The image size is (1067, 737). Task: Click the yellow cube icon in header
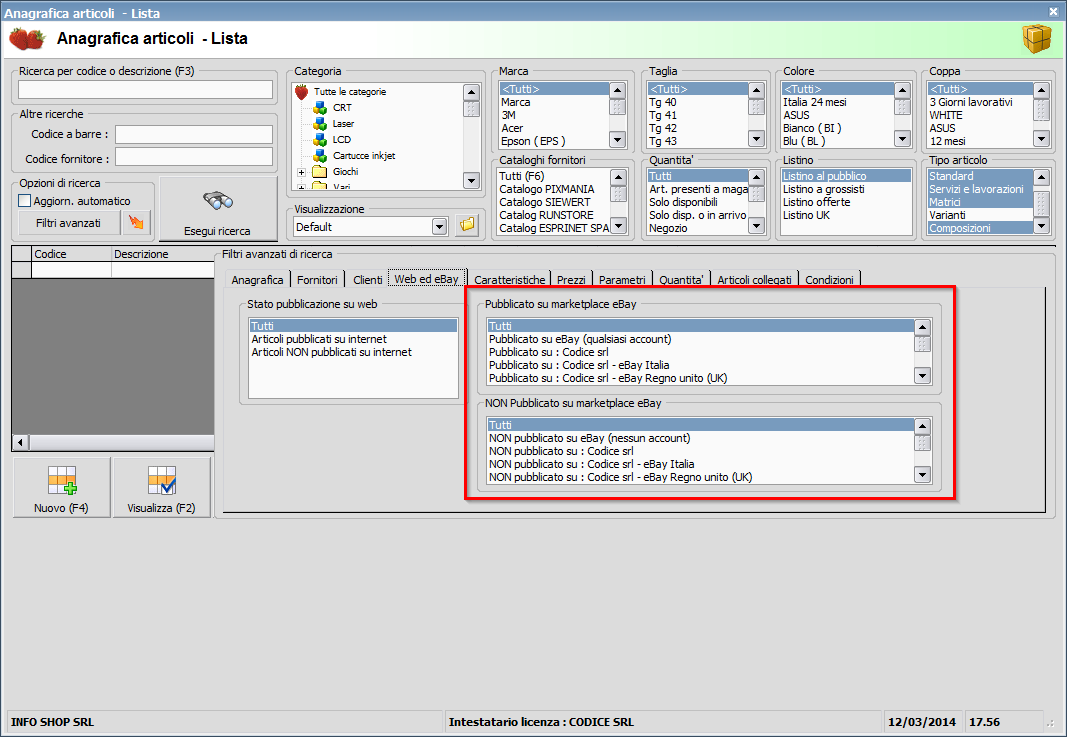(x=1037, y=39)
